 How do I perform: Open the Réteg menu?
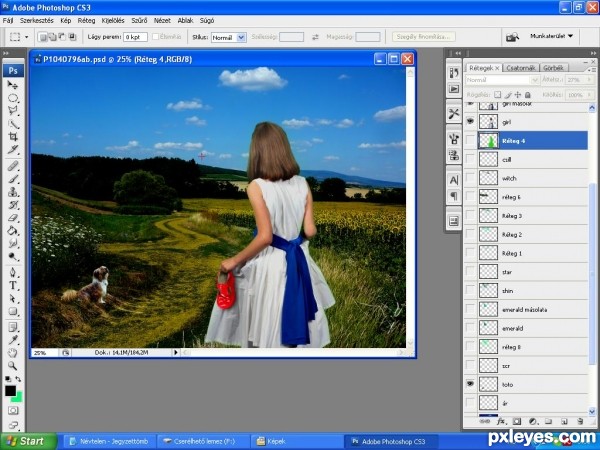point(86,20)
